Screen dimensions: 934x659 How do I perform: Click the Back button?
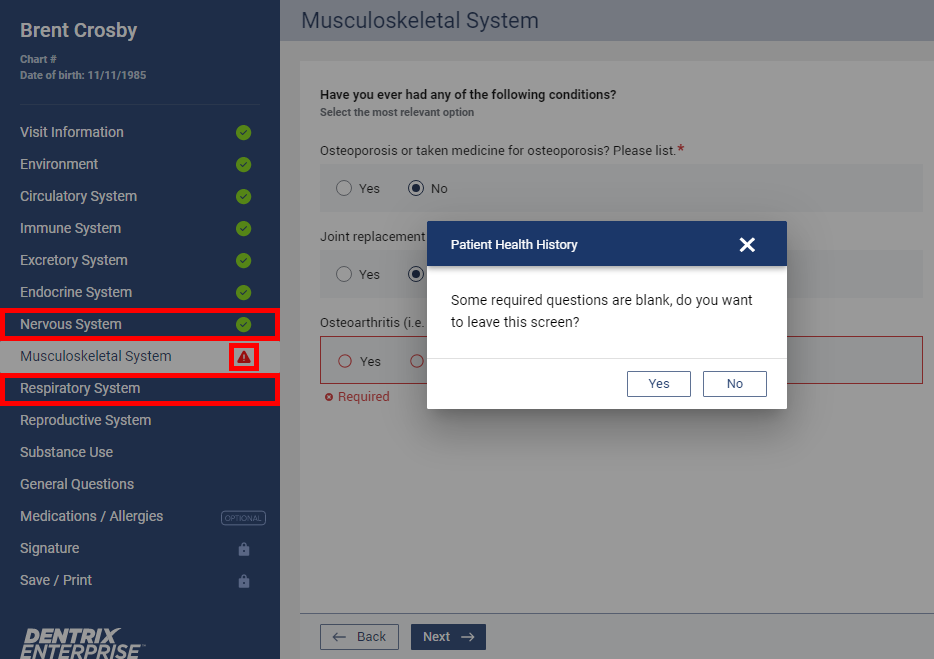pyautogui.click(x=359, y=637)
